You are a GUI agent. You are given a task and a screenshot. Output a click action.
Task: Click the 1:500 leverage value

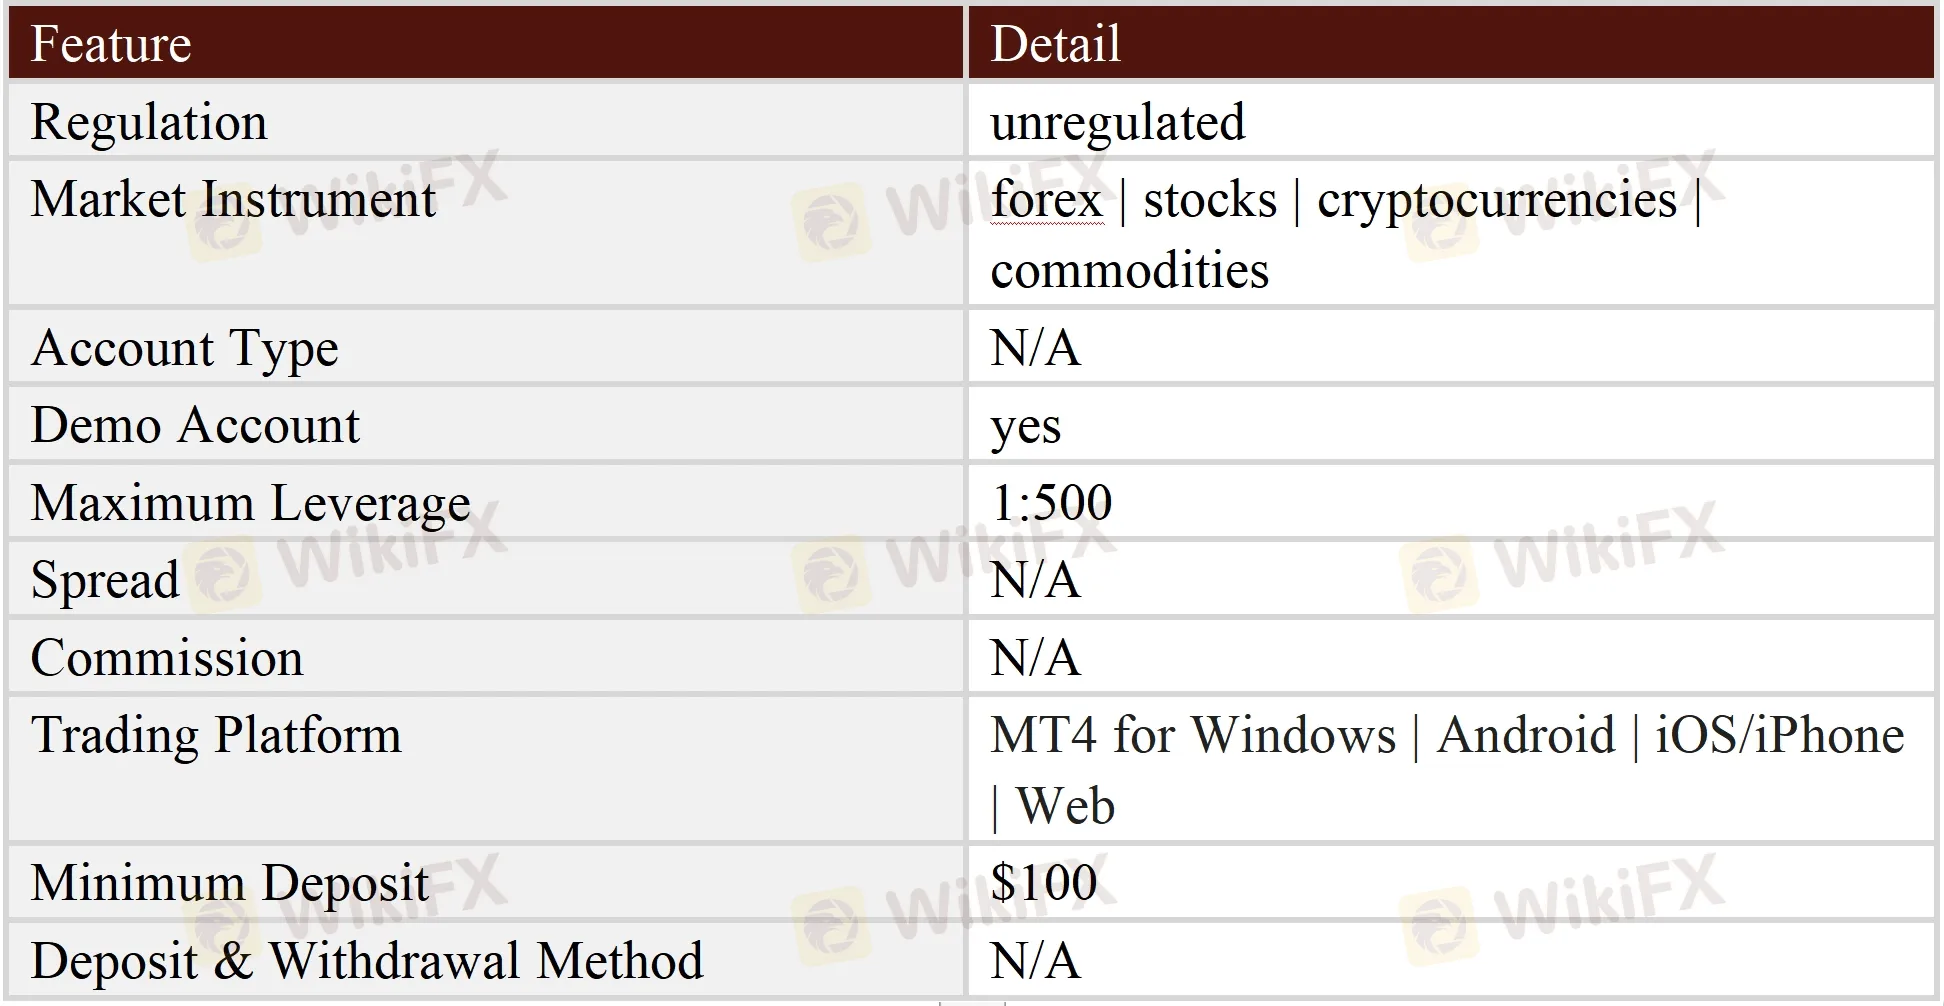1051,502
